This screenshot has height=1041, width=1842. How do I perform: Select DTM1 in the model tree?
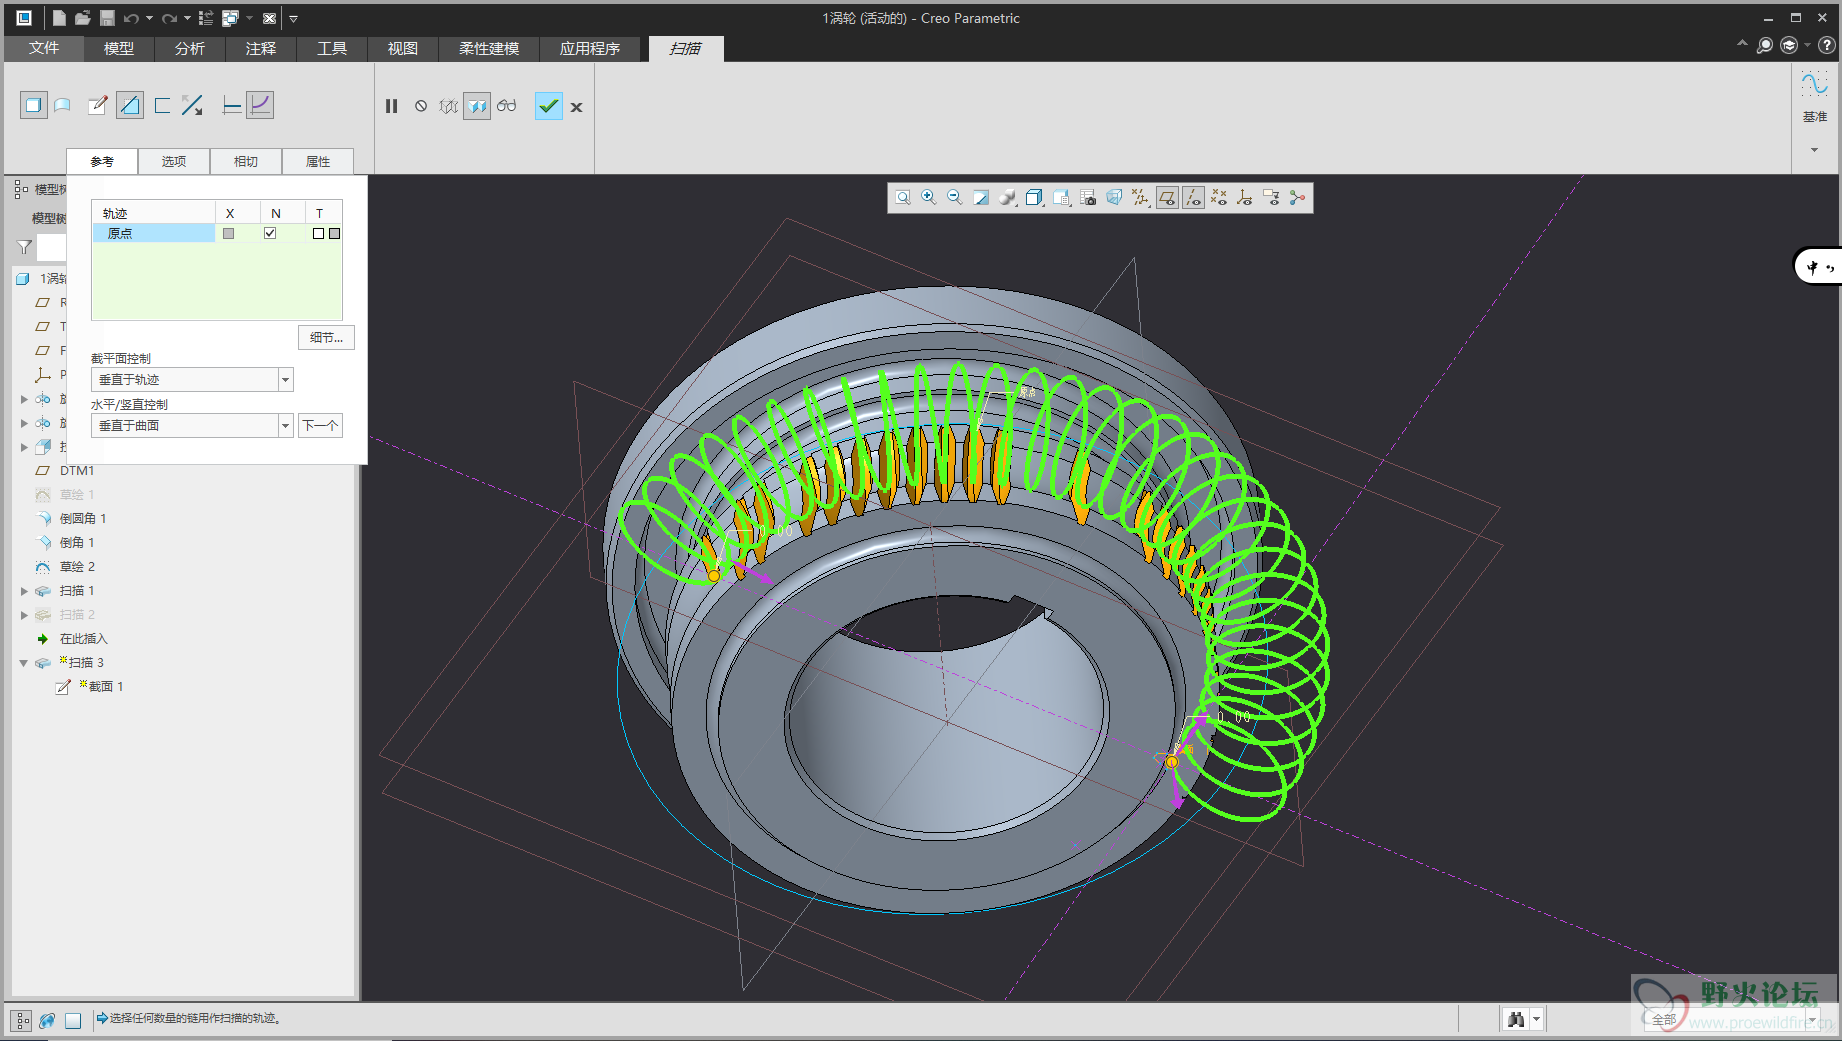click(x=76, y=471)
